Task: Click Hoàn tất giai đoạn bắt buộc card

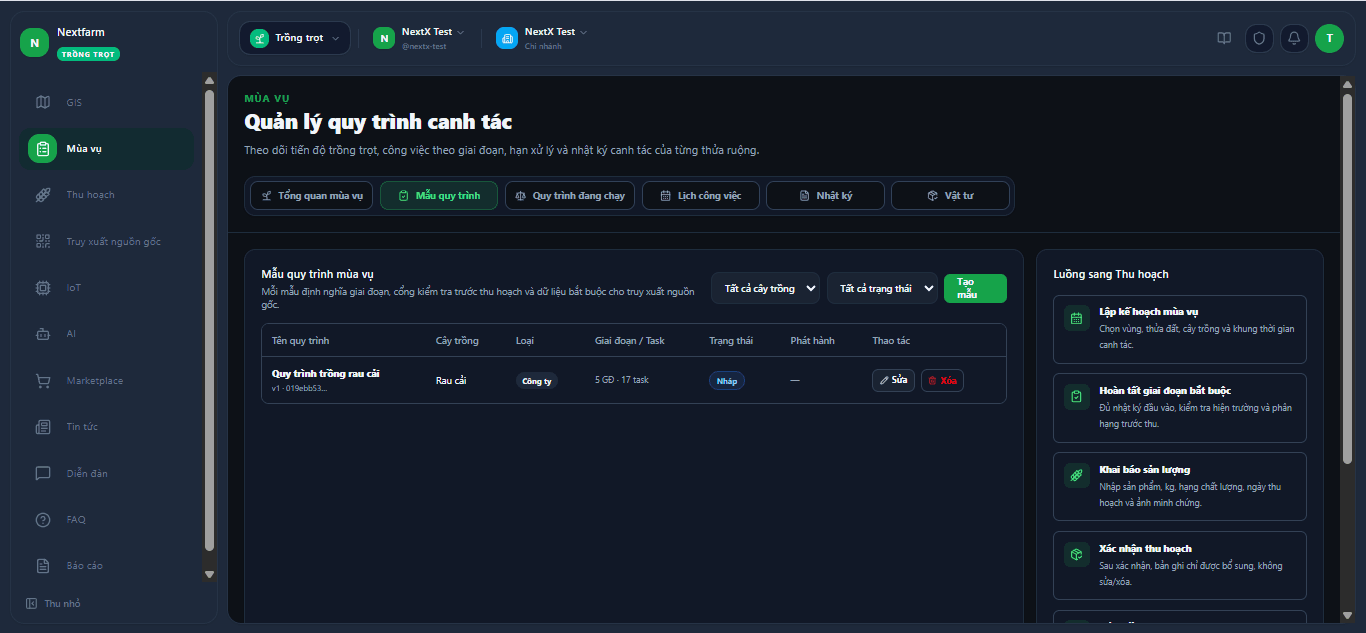Action: point(1180,408)
